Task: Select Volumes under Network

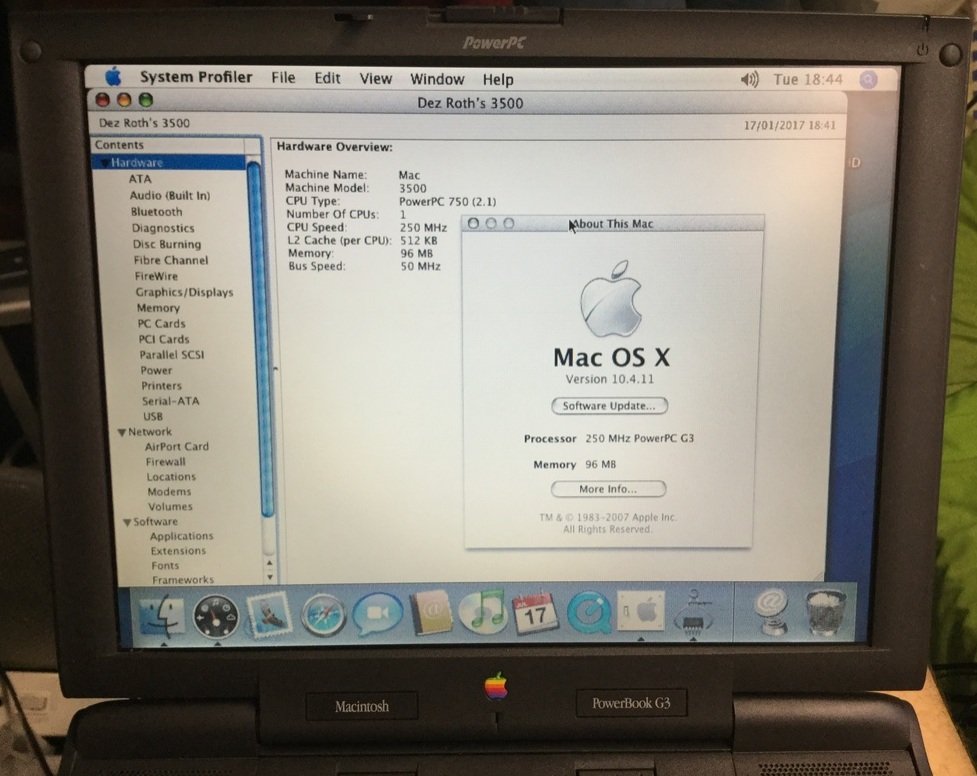Action: pos(171,507)
